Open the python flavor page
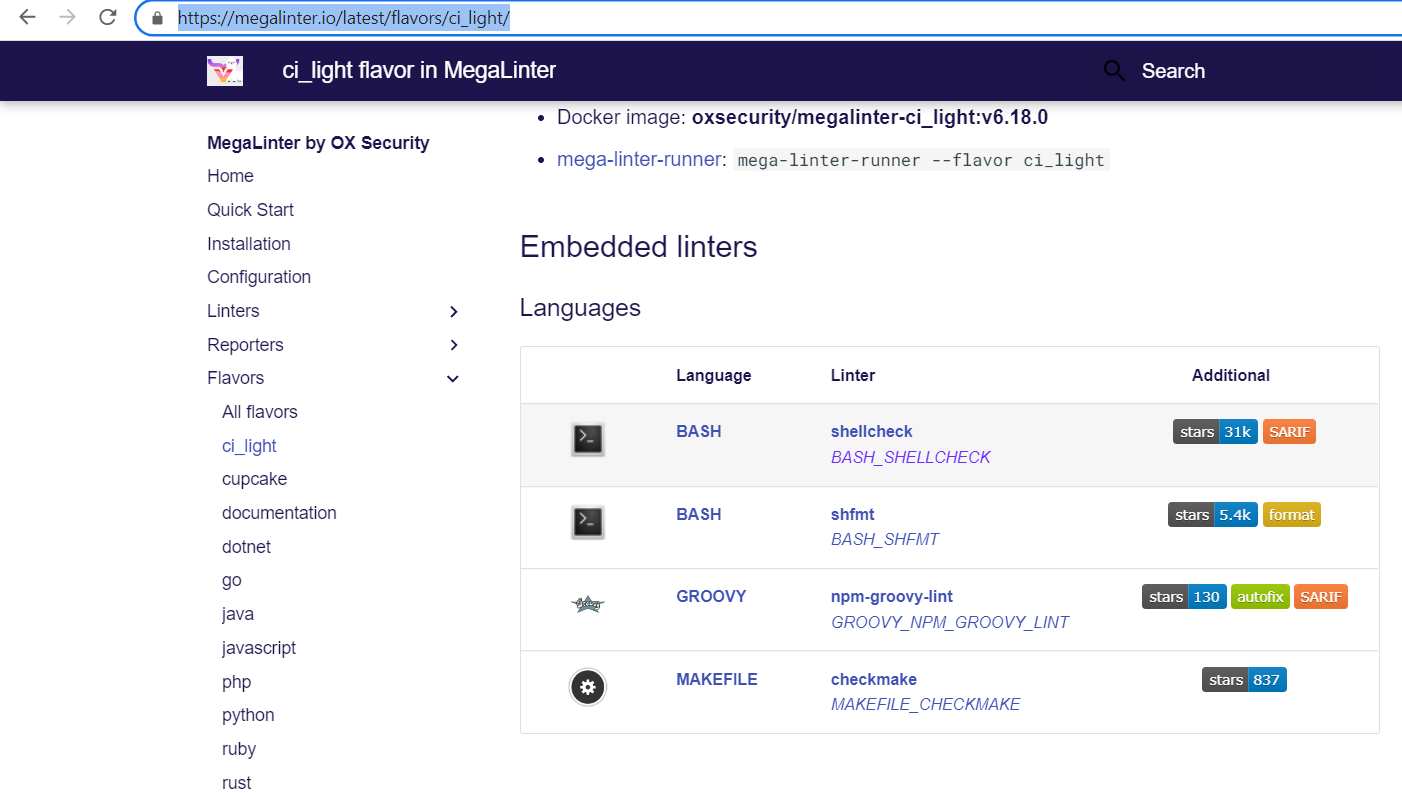Image resolution: width=1402 pixels, height=793 pixels. pyautogui.click(x=248, y=715)
